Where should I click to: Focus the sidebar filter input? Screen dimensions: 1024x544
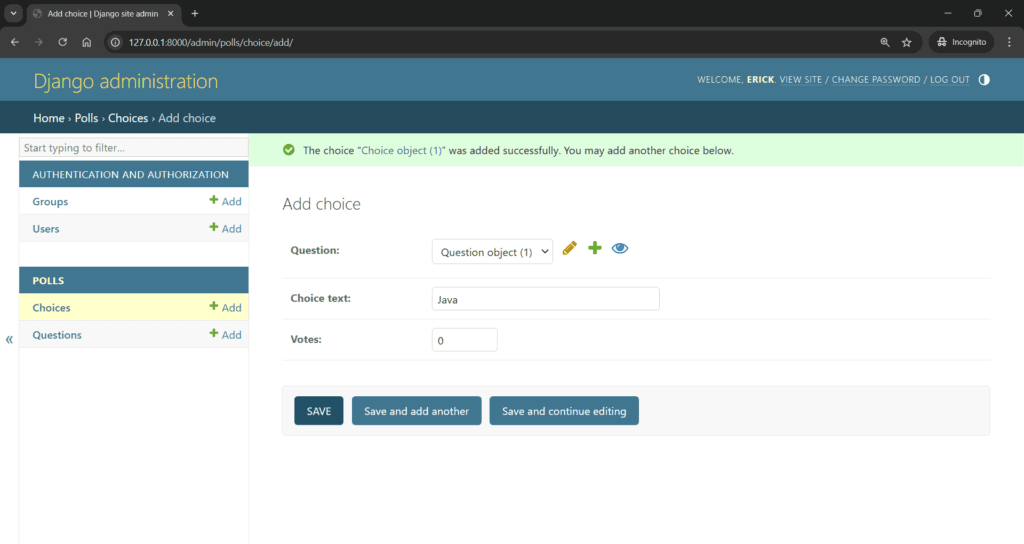click(134, 148)
